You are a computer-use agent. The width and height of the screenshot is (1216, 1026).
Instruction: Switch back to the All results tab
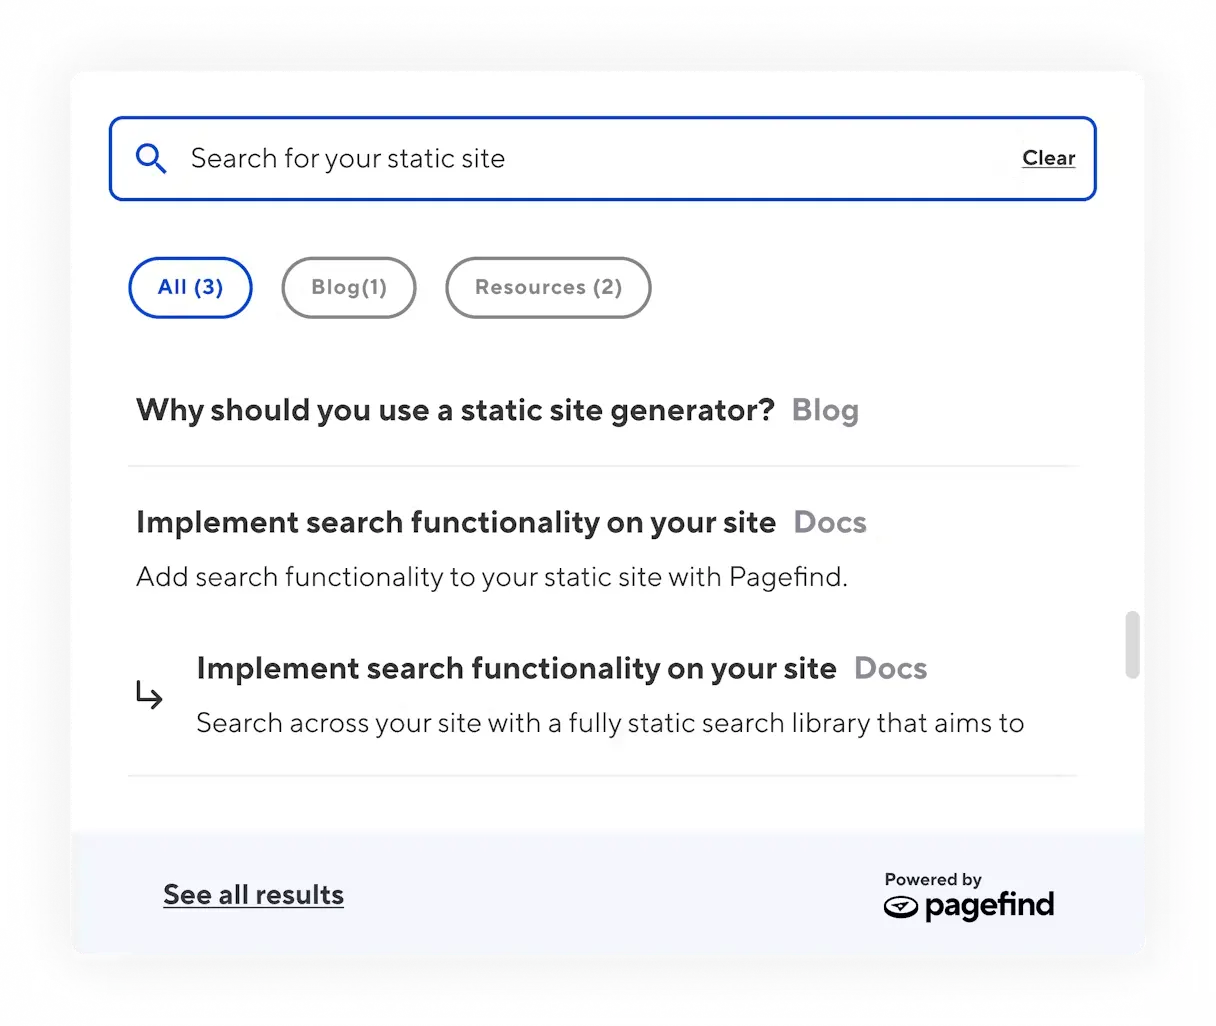coord(190,287)
